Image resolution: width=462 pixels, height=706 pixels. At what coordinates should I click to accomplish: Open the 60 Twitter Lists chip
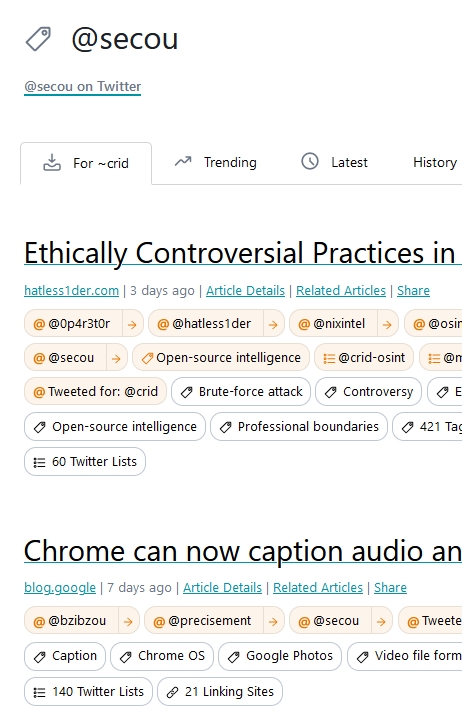point(85,462)
